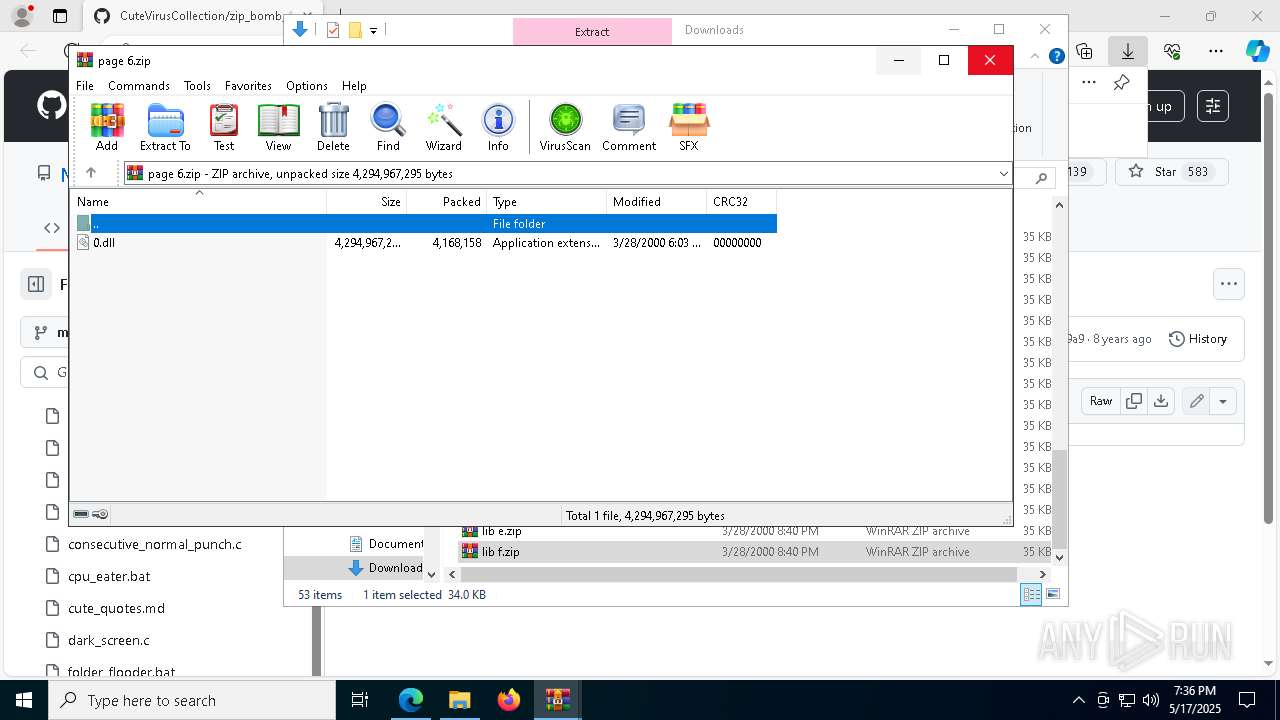Click the SFX toolbar icon
1280x720 pixels.
coord(689,127)
